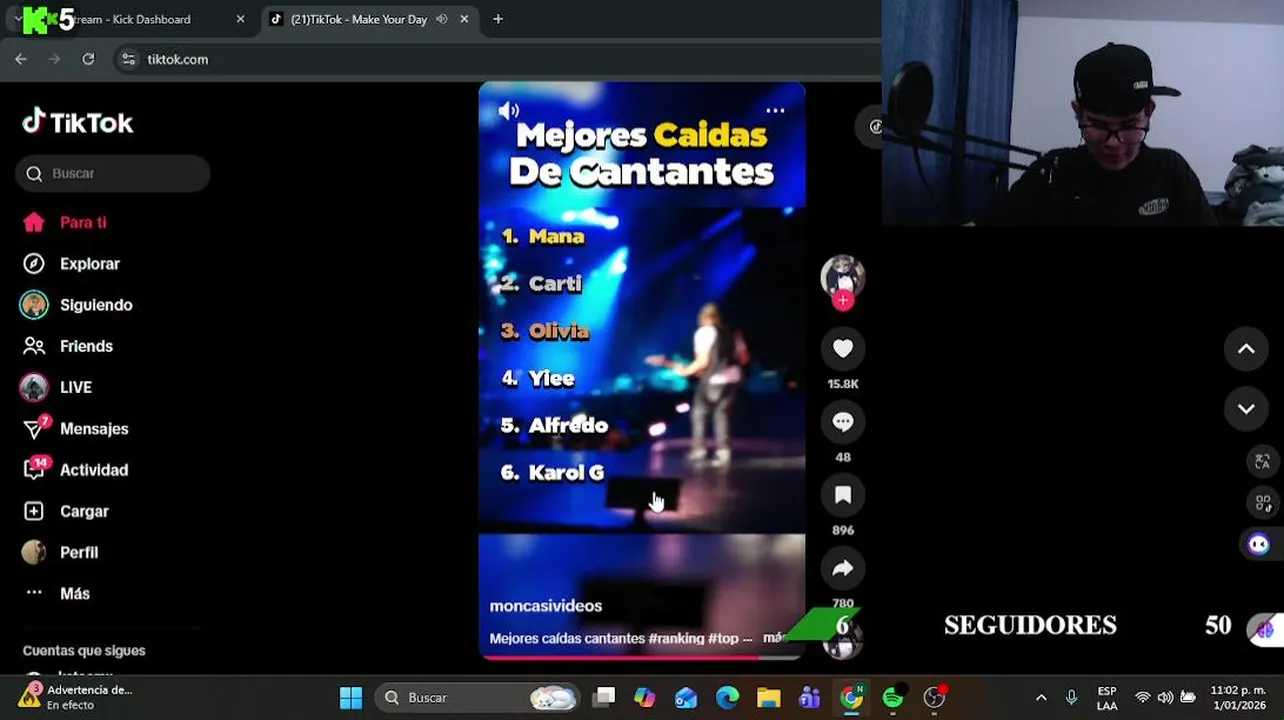Follow the creator with the red plus
The height and width of the screenshot is (720, 1284).
point(843,300)
